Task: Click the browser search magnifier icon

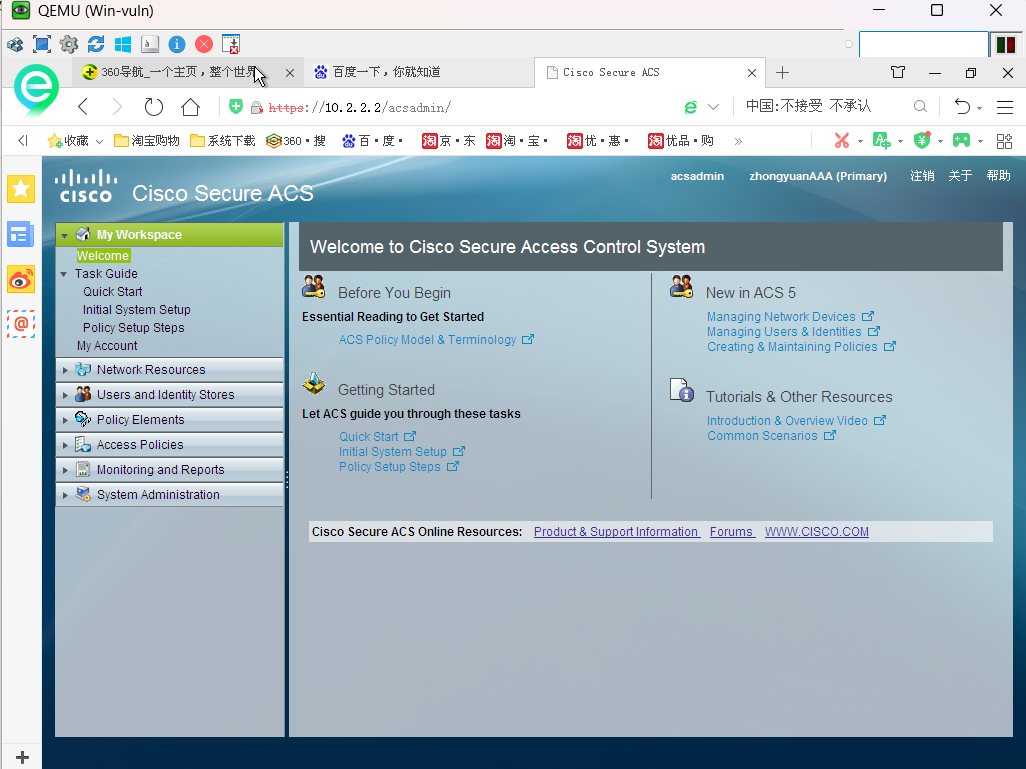Action: click(x=920, y=106)
